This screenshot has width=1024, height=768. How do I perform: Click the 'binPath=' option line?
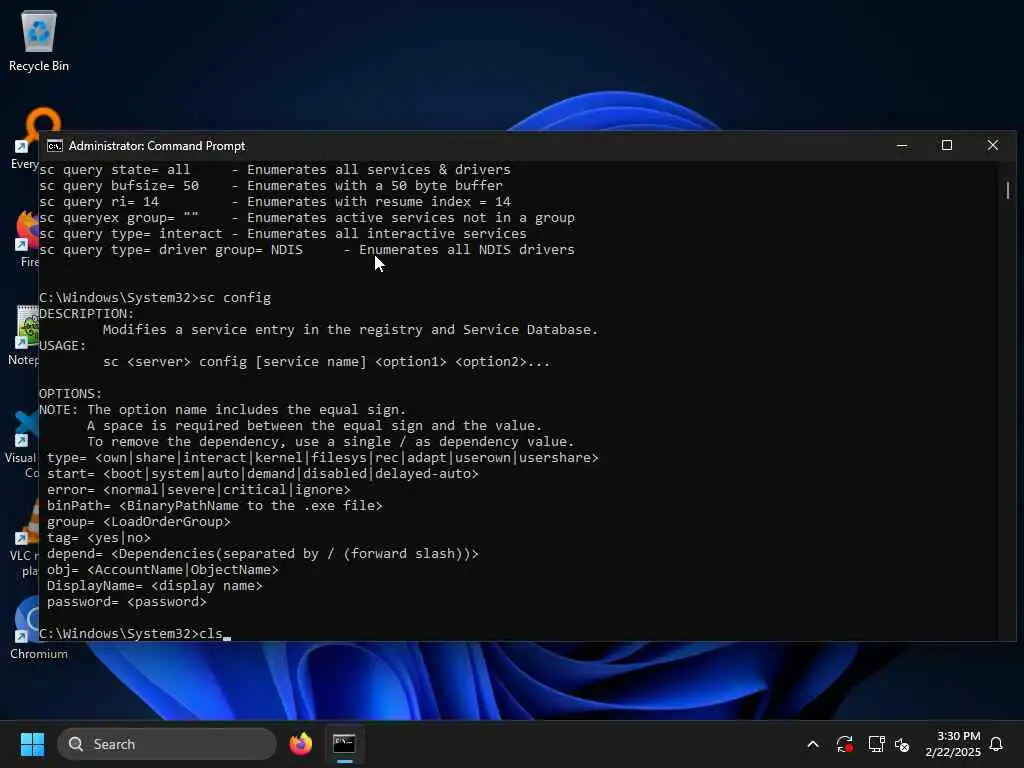[215, 505]
